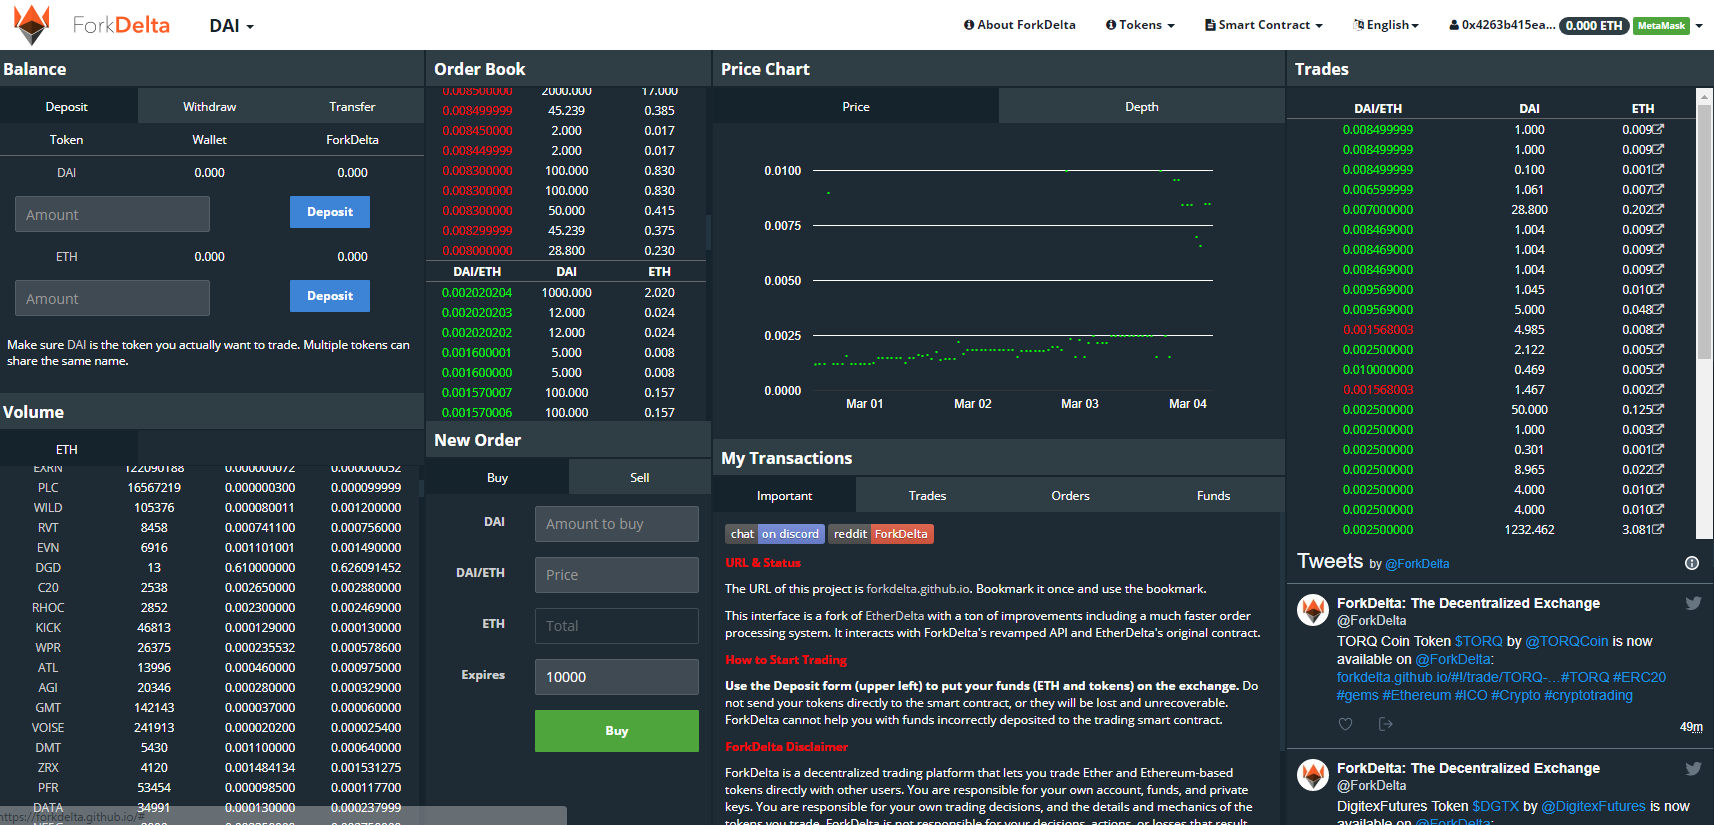The width and height of the screenshot is (1714, 825).
Task: Click Deposit button for DAI
Action: tap(330, 212)
